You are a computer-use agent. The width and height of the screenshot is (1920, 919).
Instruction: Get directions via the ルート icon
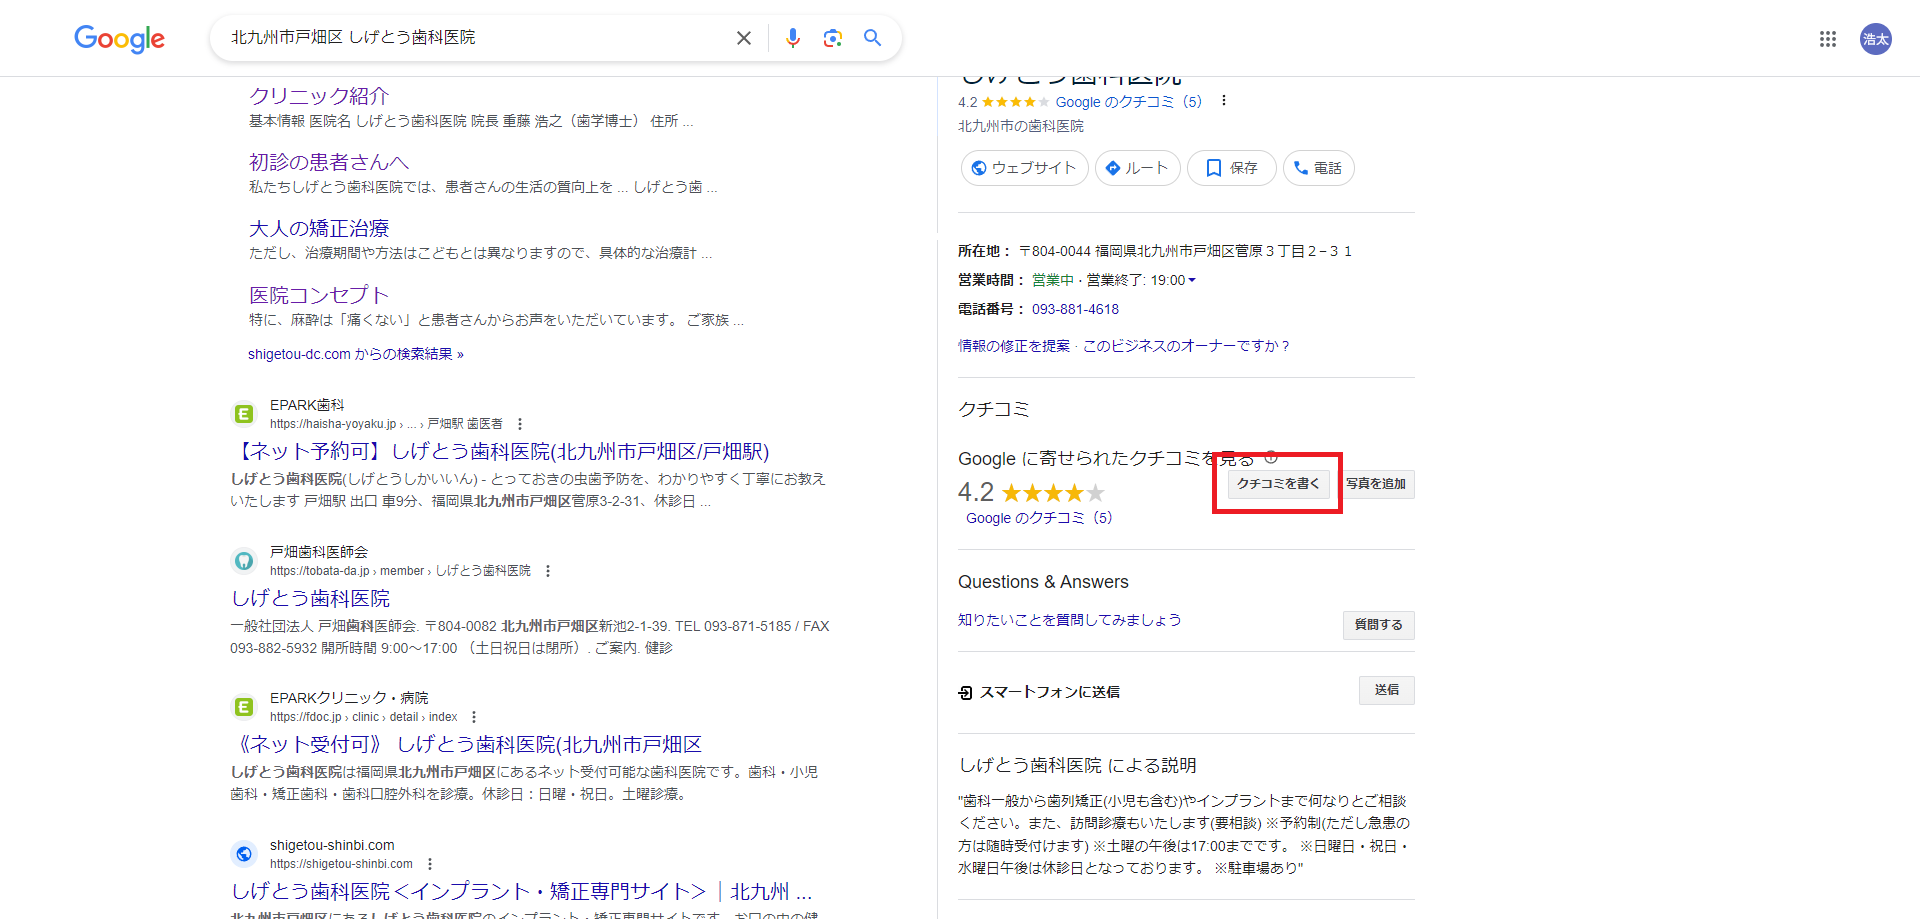click(x=1115, y=168)
